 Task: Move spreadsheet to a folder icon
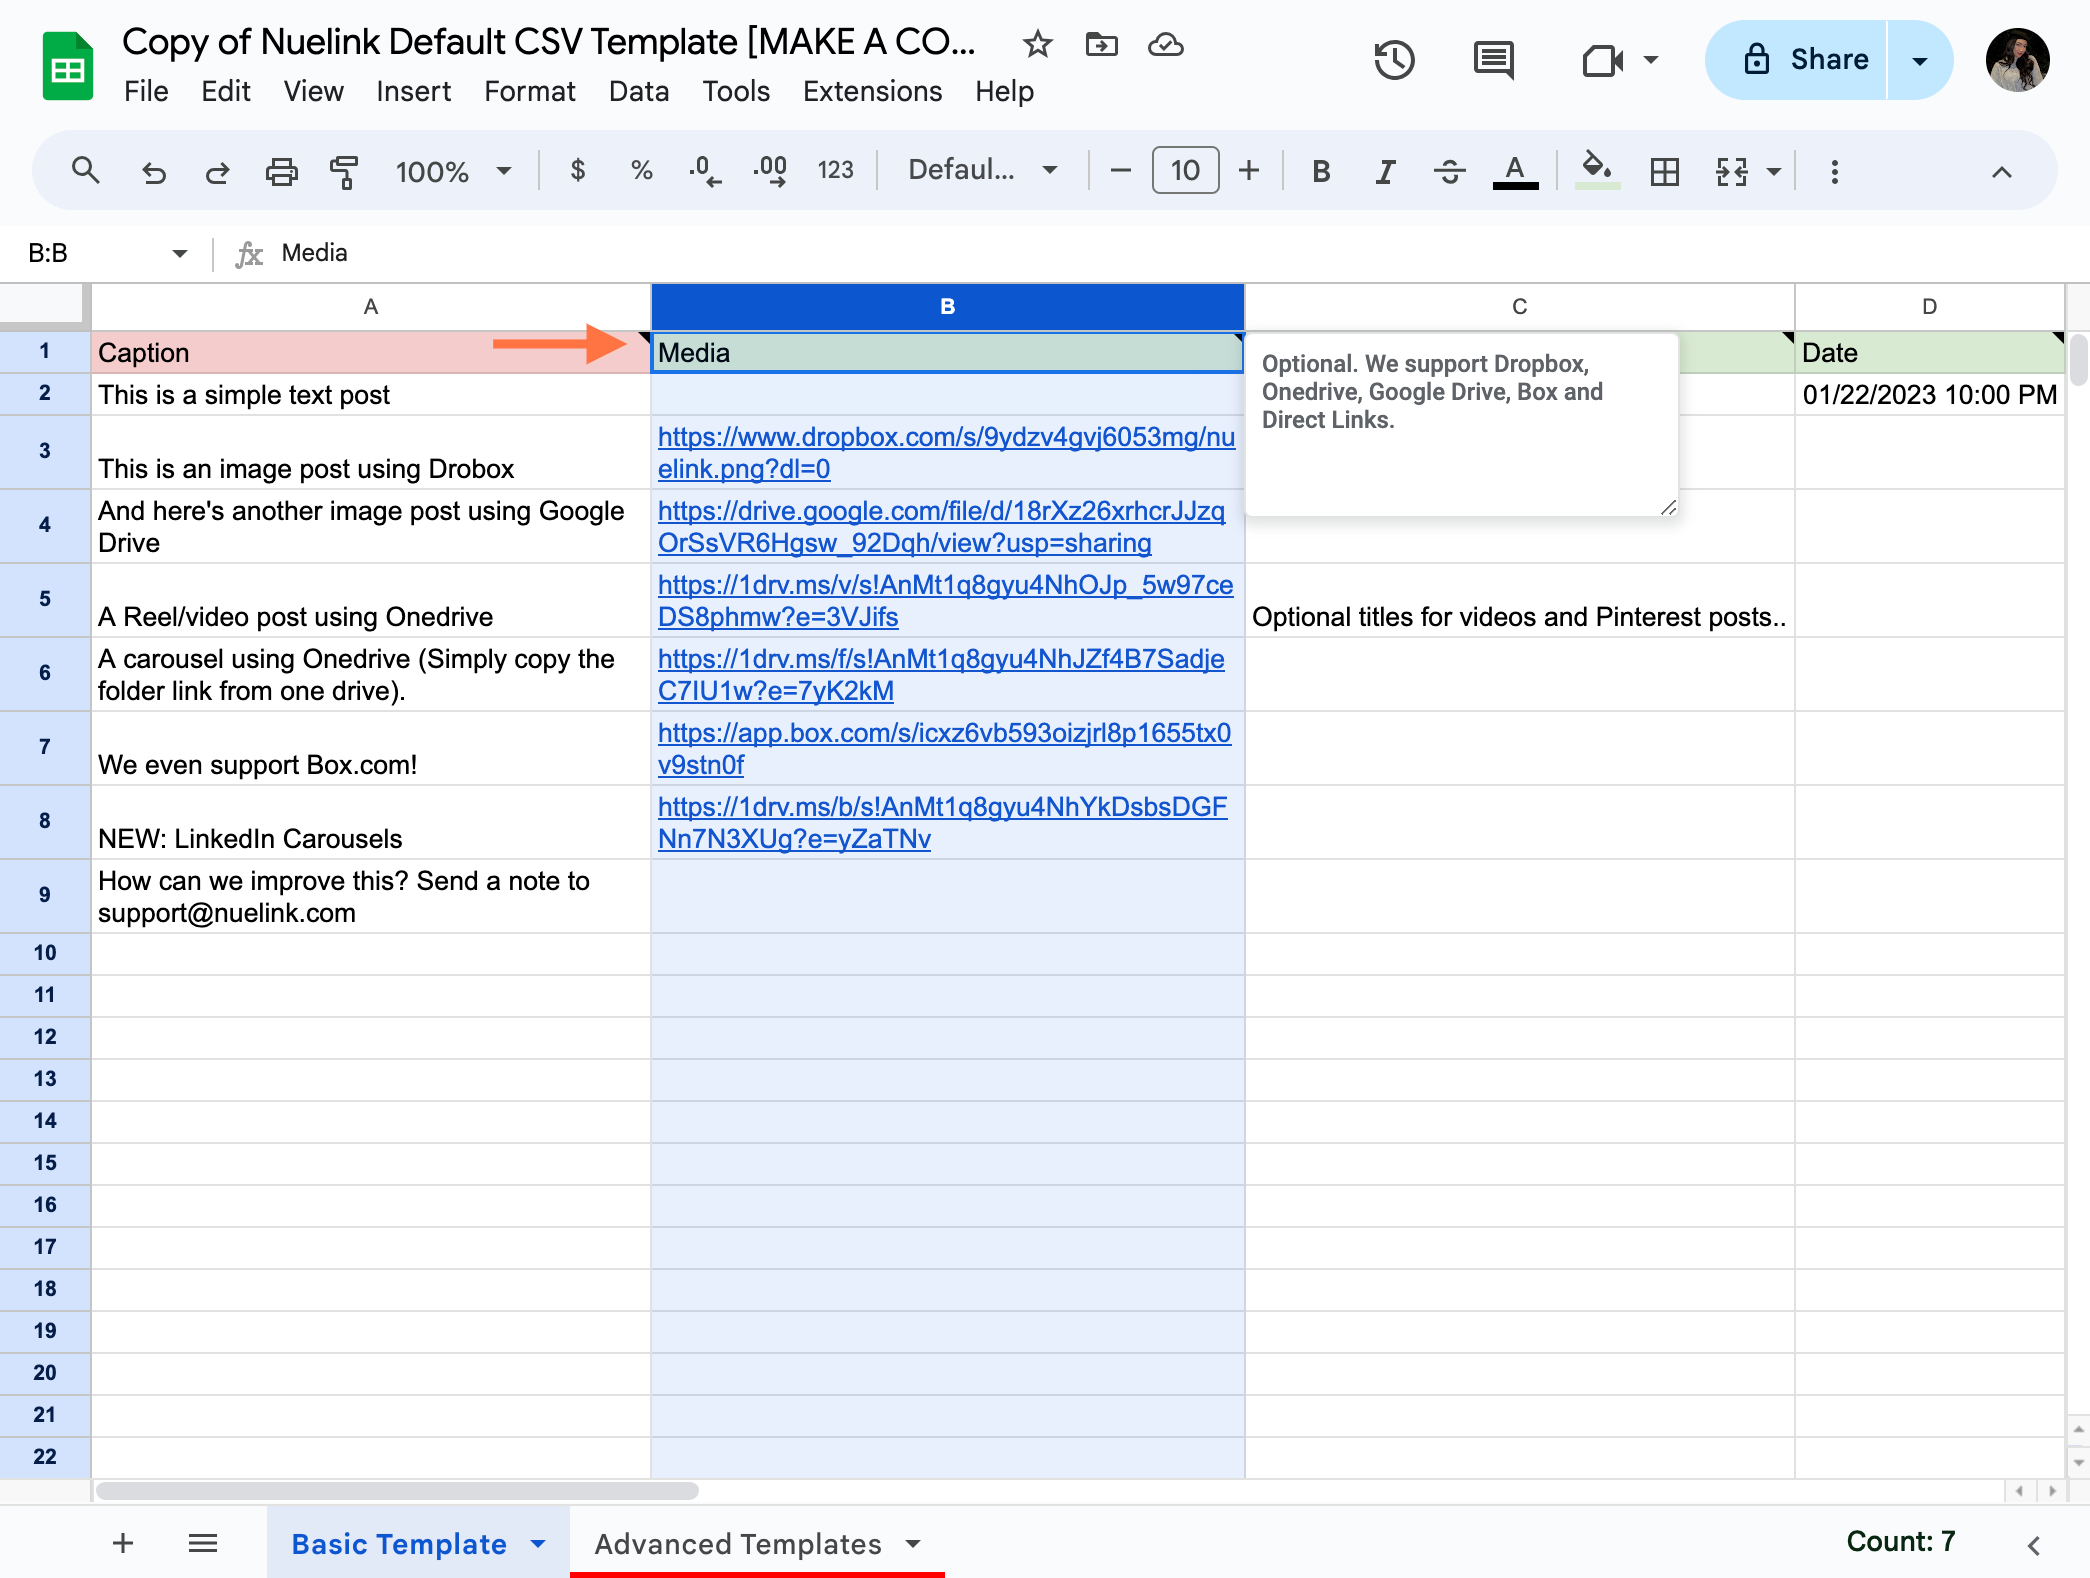tap(1101, 44)
